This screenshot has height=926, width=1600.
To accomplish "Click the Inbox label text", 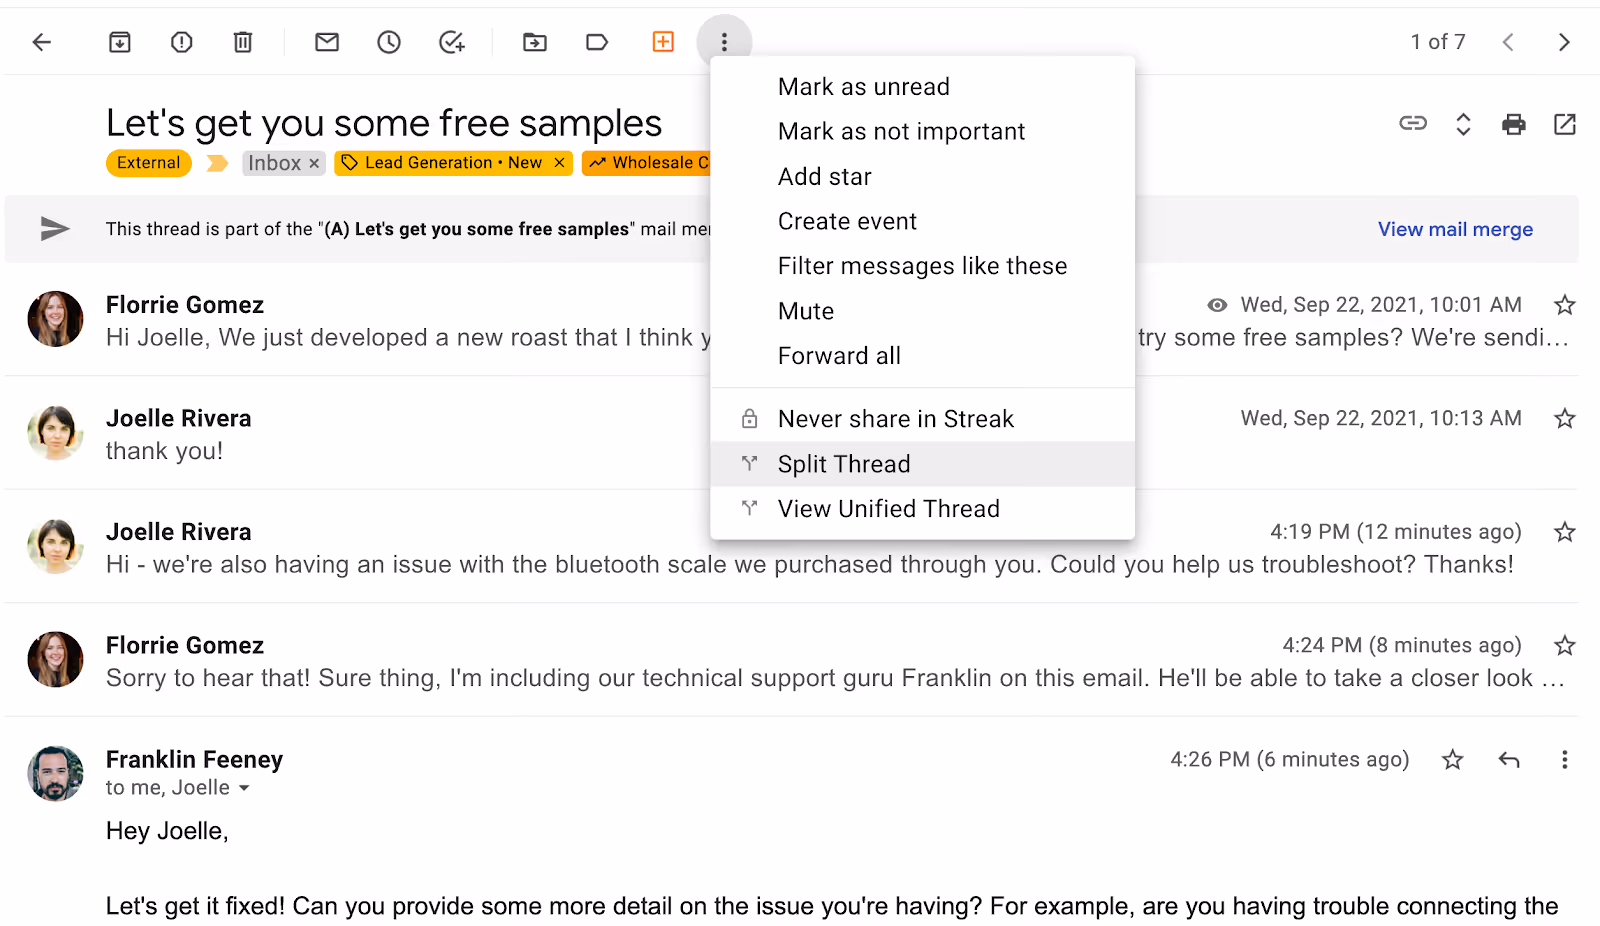I will (x=274, y=163).
